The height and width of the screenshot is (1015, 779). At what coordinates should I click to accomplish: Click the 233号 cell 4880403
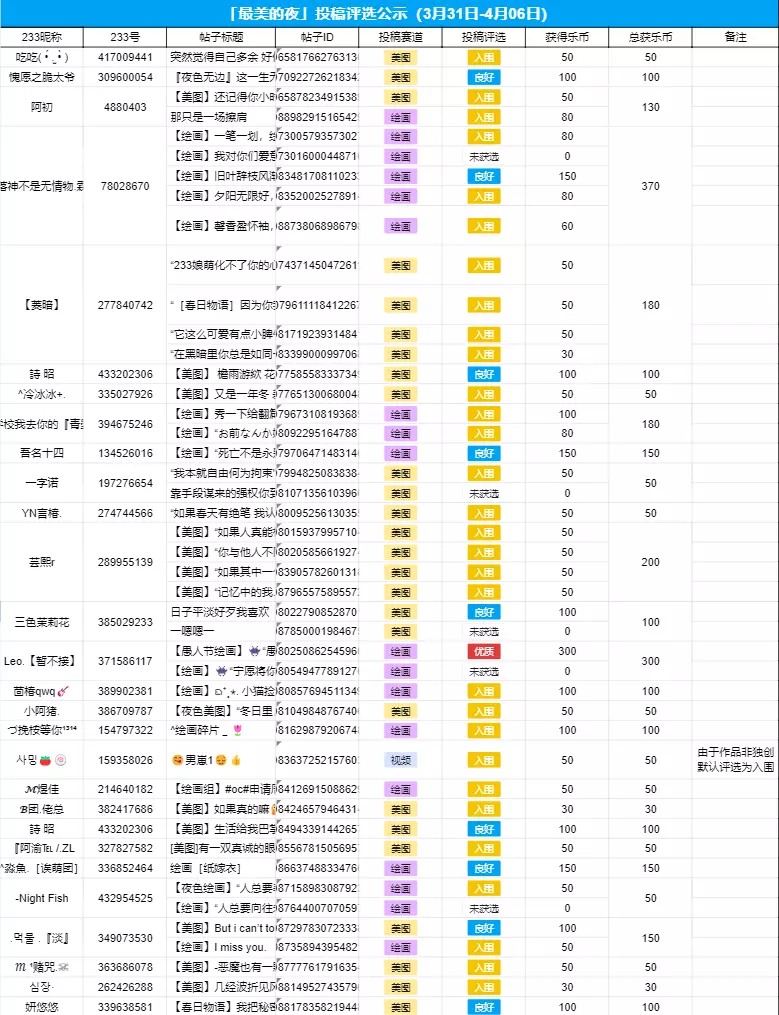[125, 107]
